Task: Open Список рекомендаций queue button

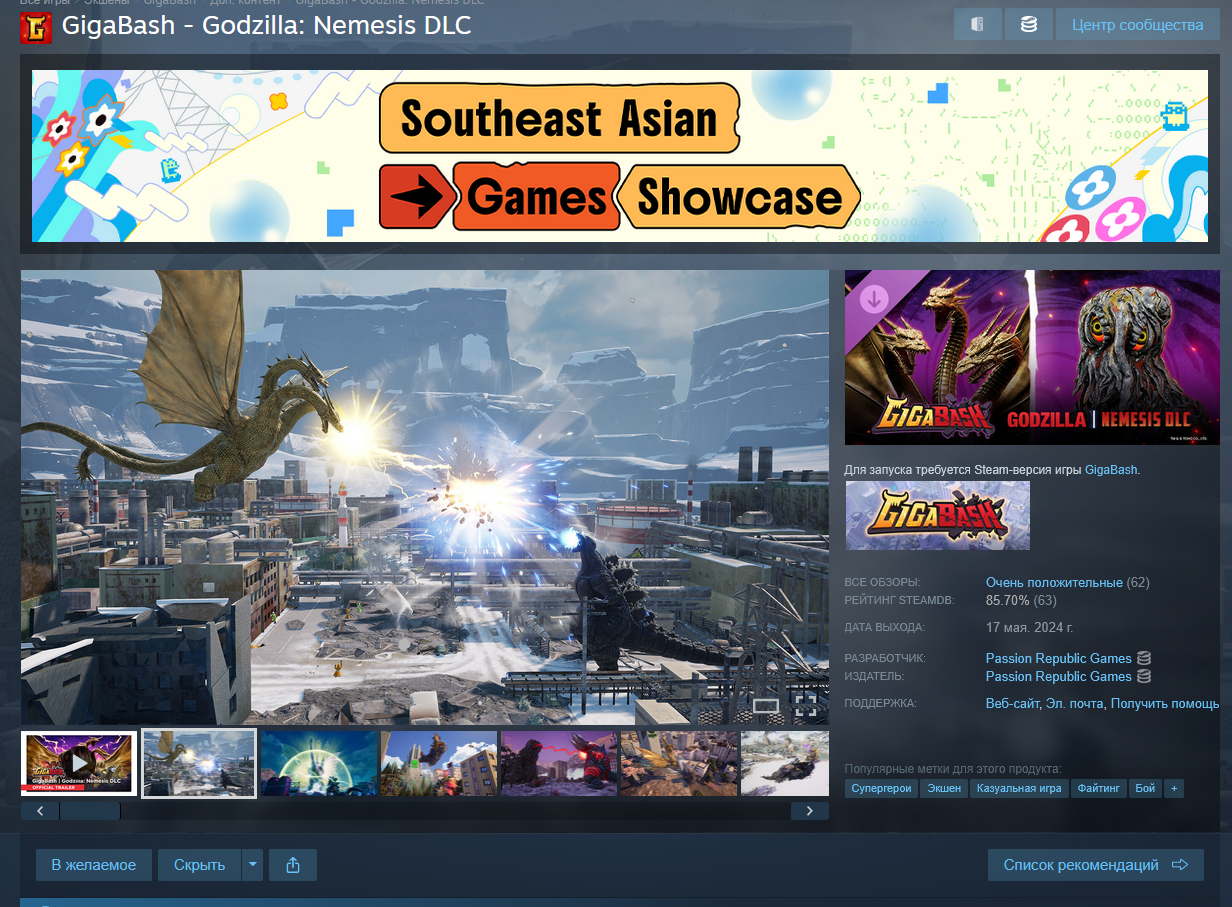Action: pos(1095,865)
